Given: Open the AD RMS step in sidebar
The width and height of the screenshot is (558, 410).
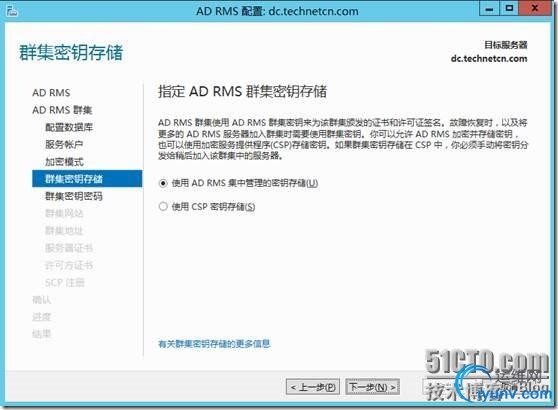Looking at the screenshot, I should pyautogui.click(x=51, y=93).
